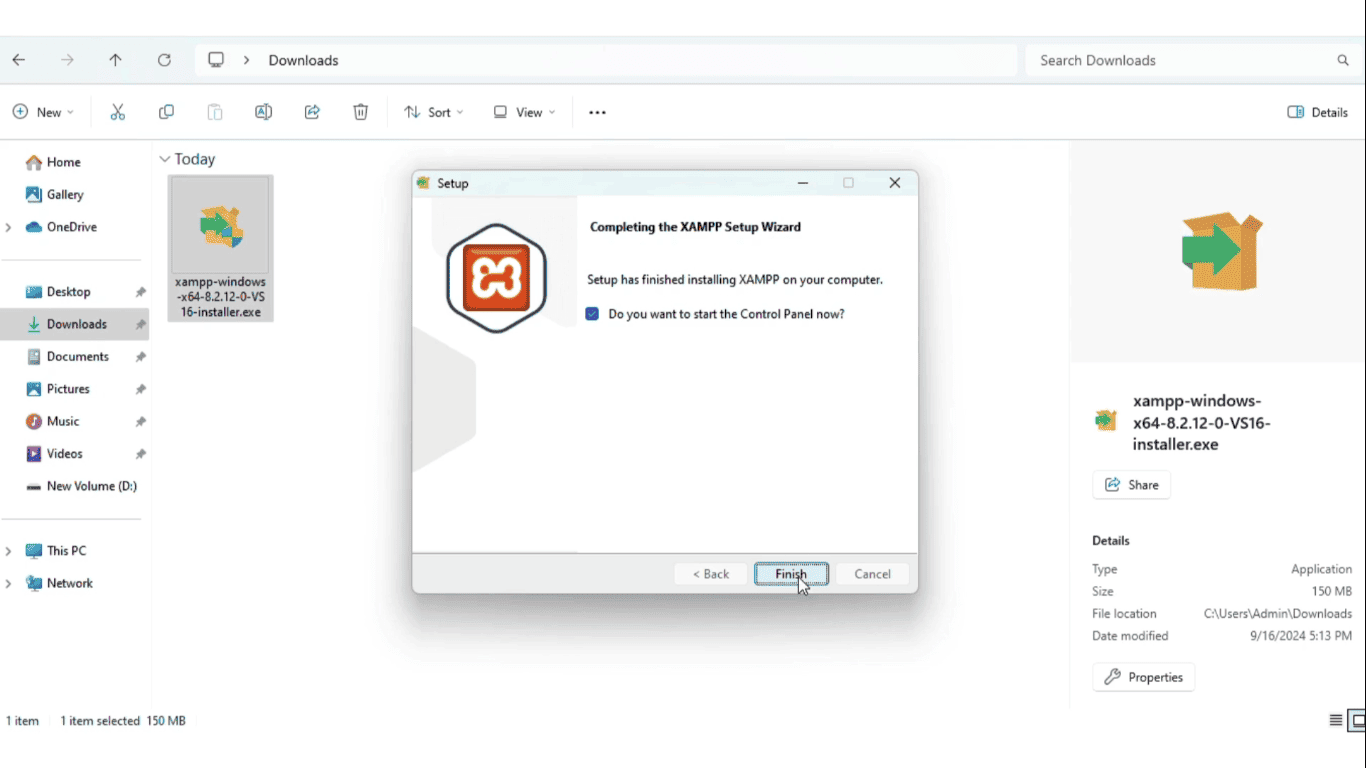Close the Setup window with X
The width and height of the screenshot is (1366, 768).
point(895,183)
